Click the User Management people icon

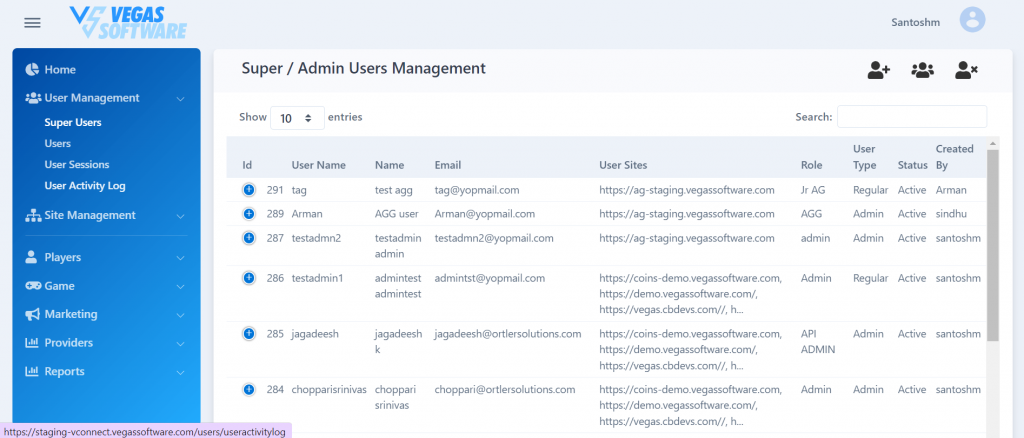pos(33,98)
